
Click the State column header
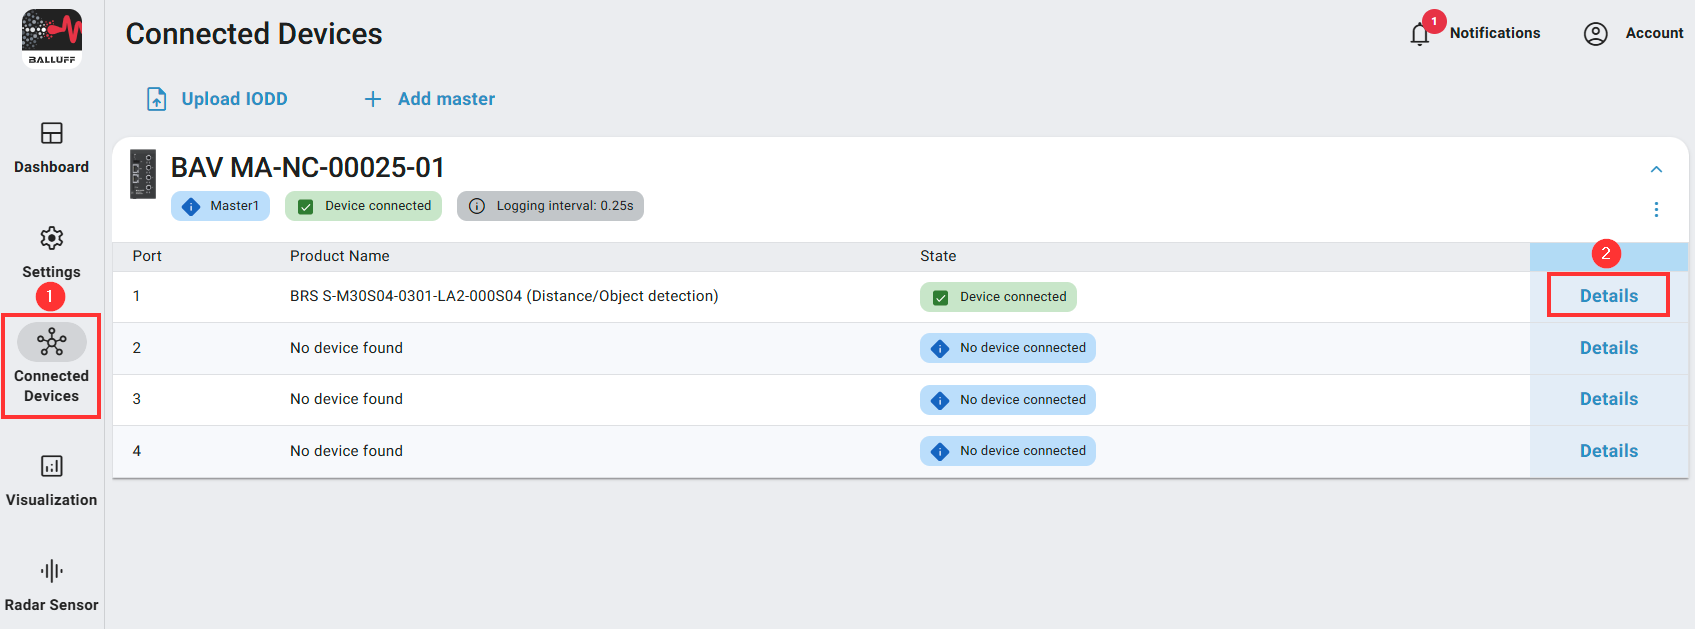tap(938, 256)
